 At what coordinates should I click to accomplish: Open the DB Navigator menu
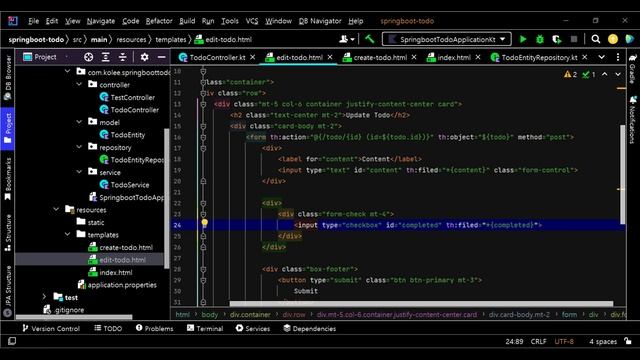(320, 21)
